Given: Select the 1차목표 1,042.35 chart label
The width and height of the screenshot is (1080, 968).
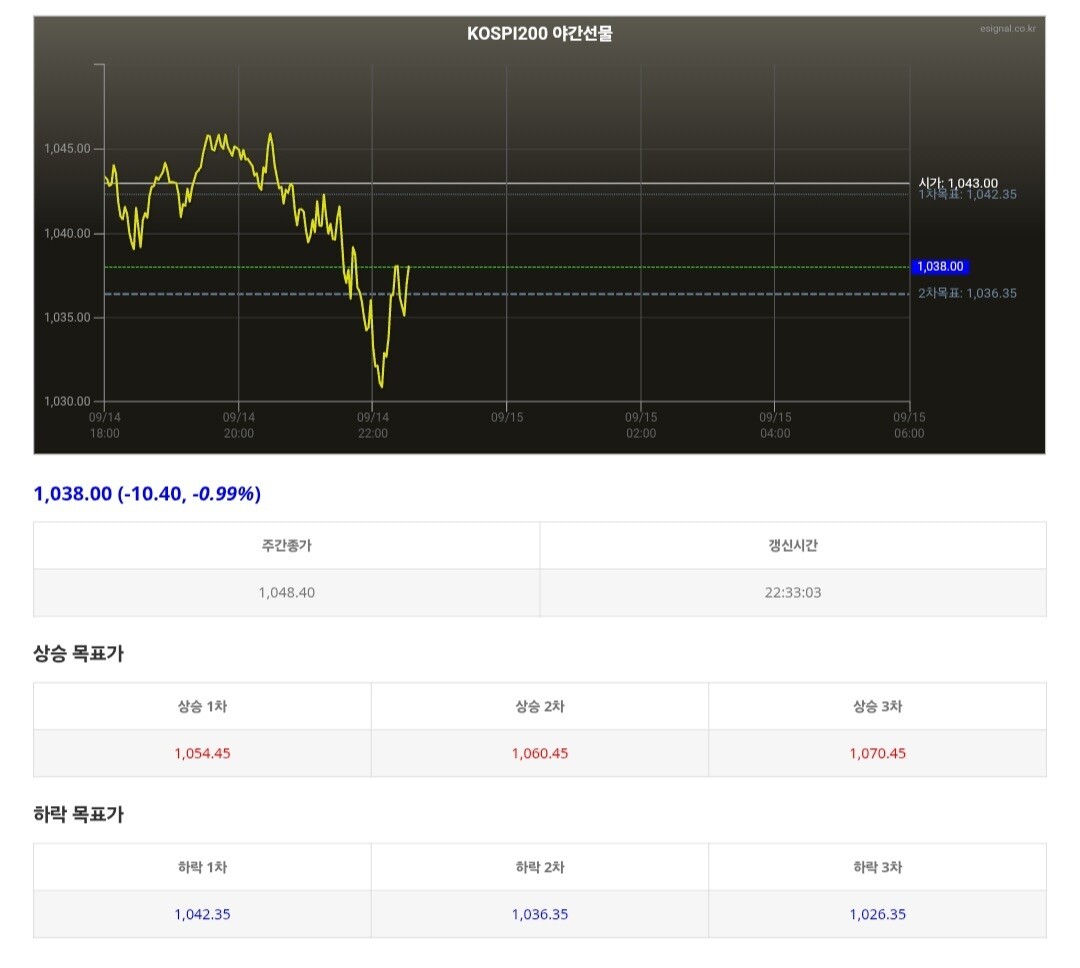Looking at the screenshot, I should 967,194.
